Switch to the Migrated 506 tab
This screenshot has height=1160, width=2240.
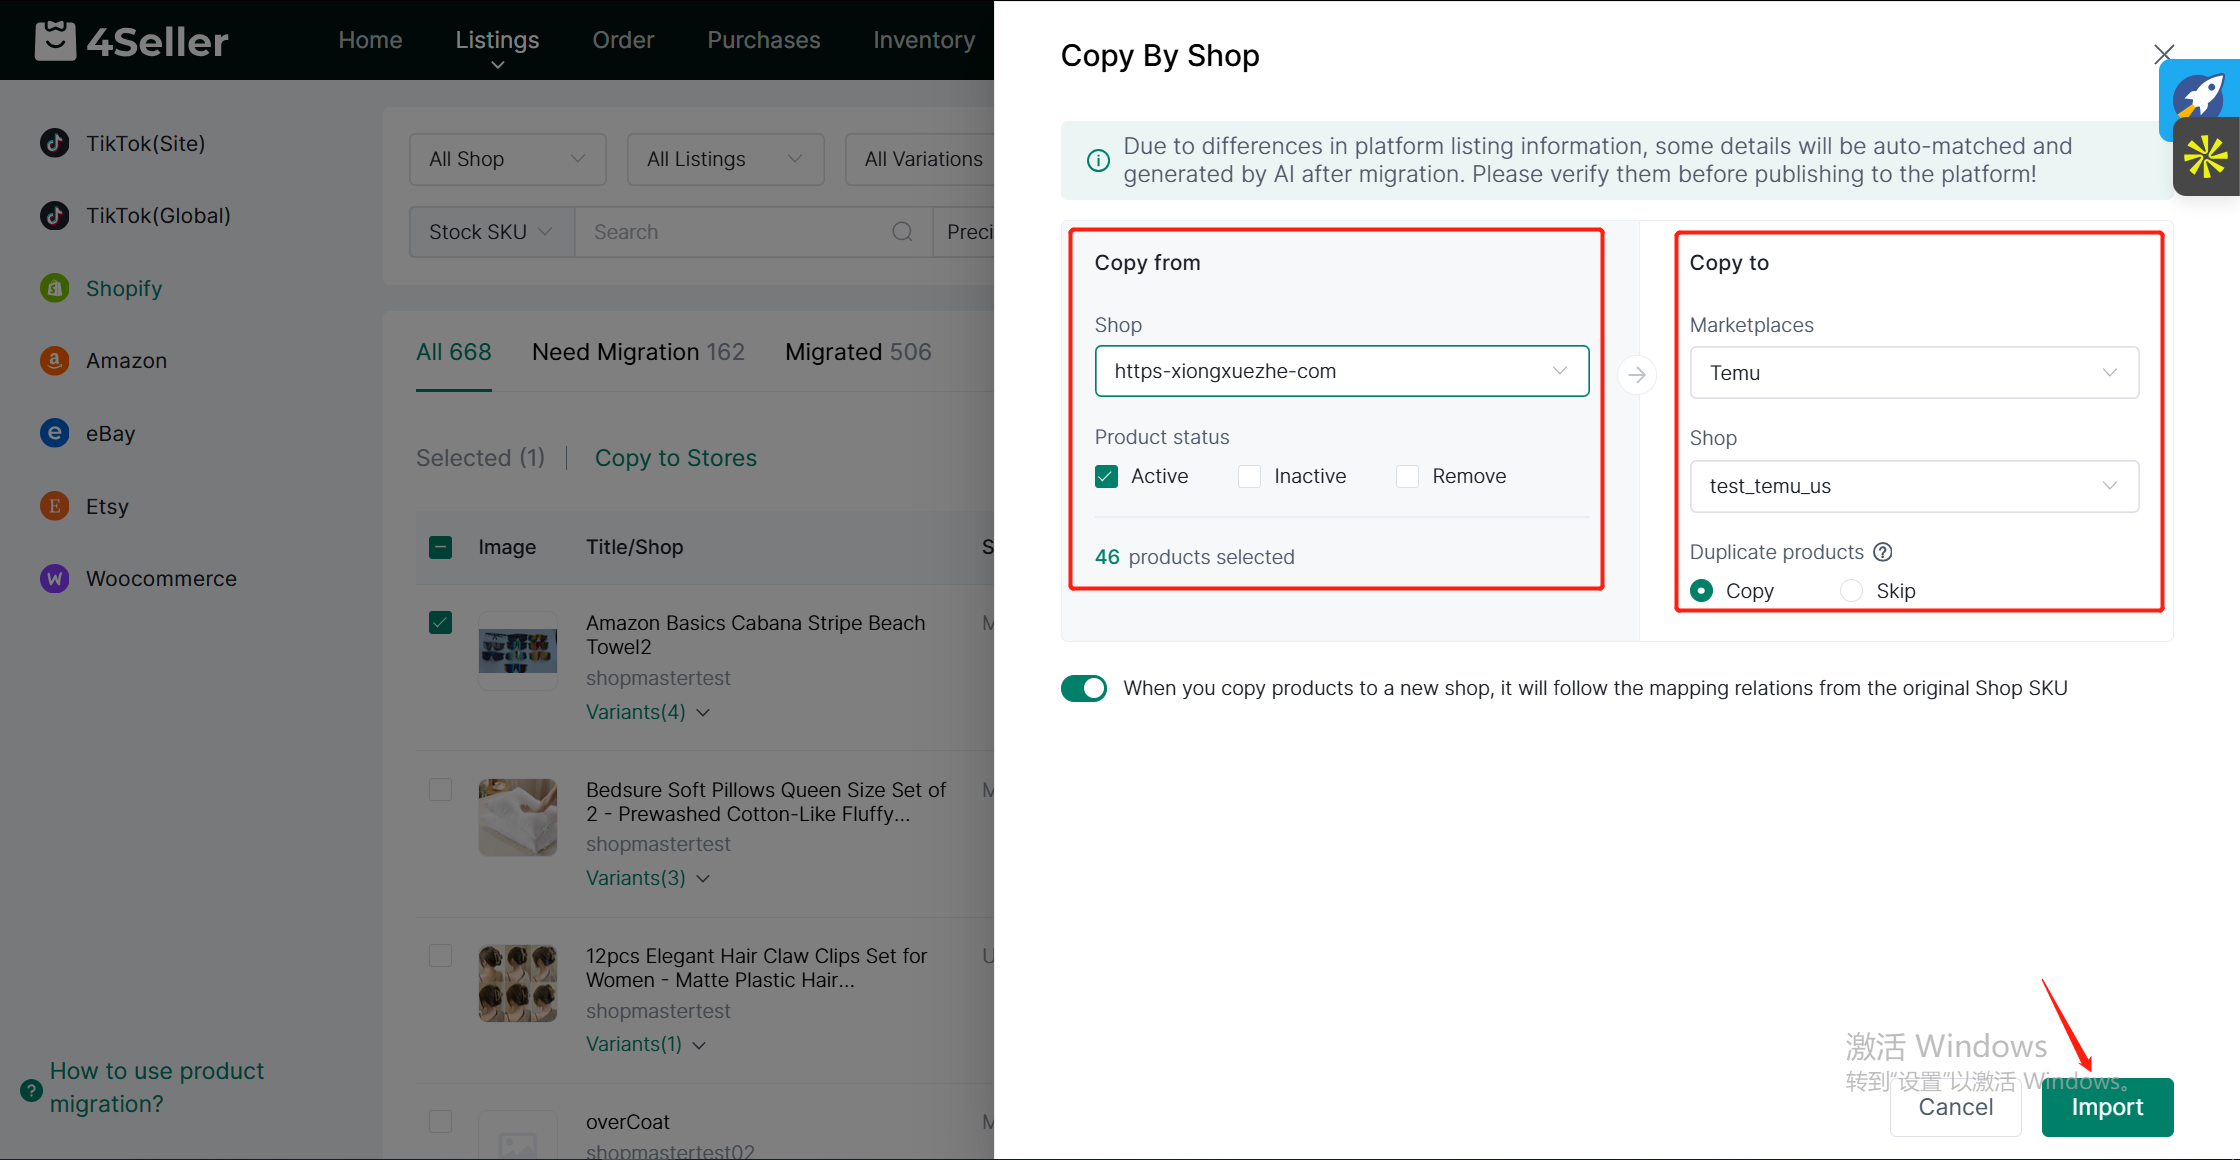[x=858, y=352]
